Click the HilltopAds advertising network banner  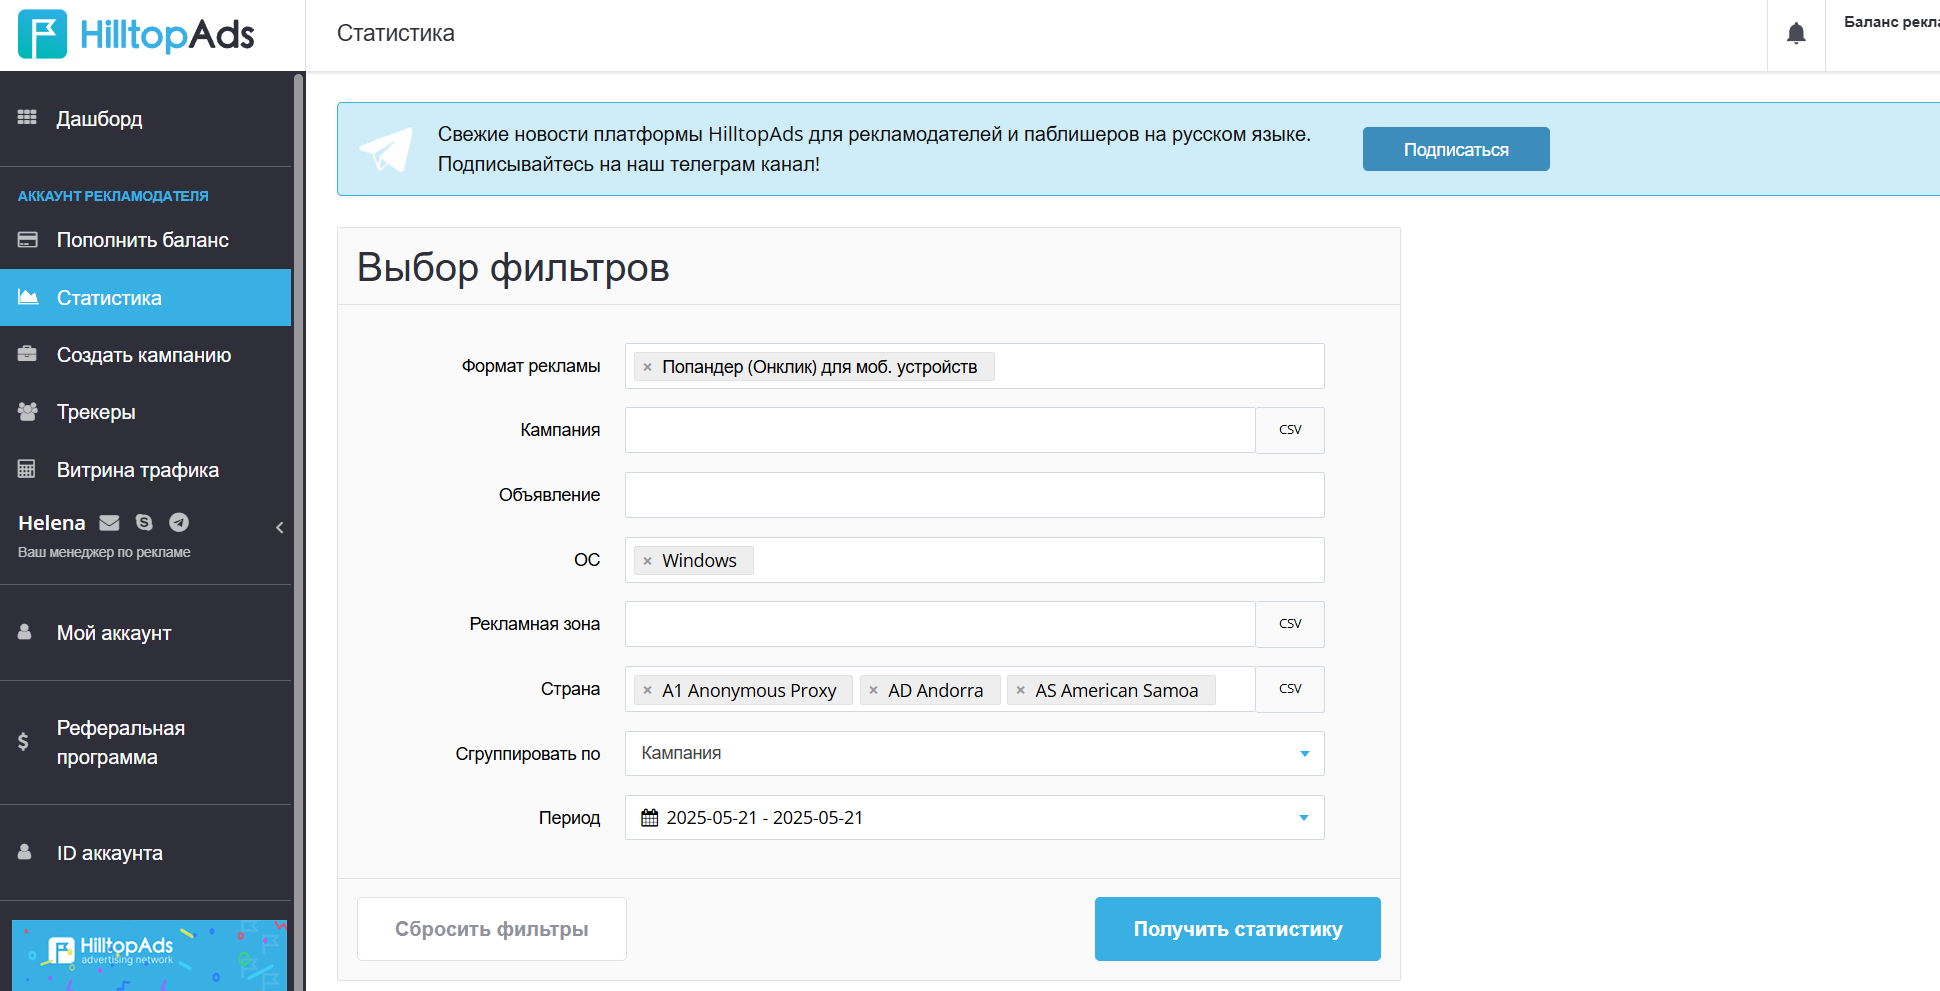coord(149,955)
